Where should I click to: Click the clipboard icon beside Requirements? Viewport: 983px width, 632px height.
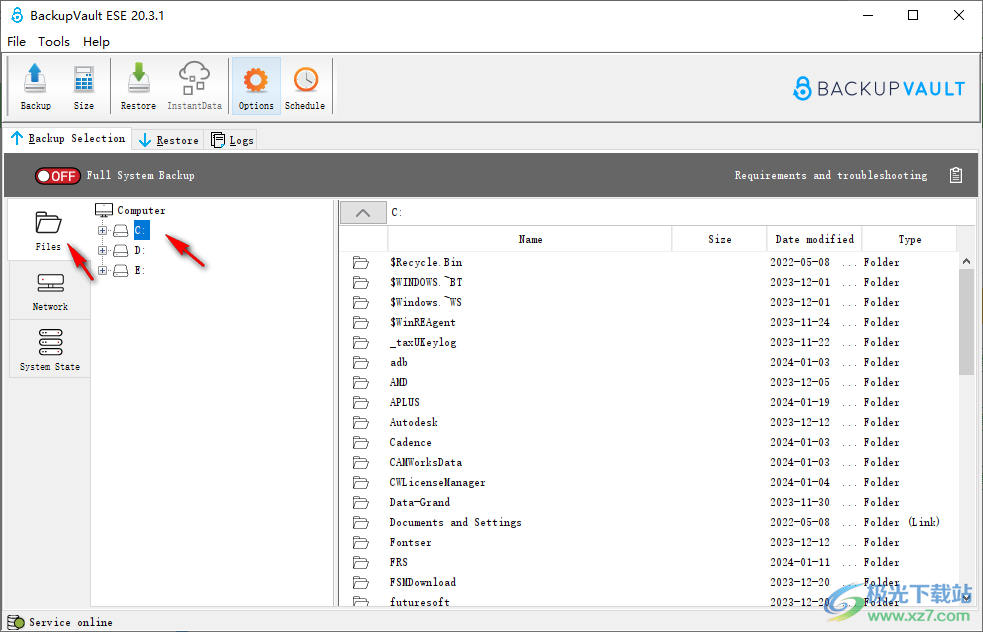[x=956, y=176]
